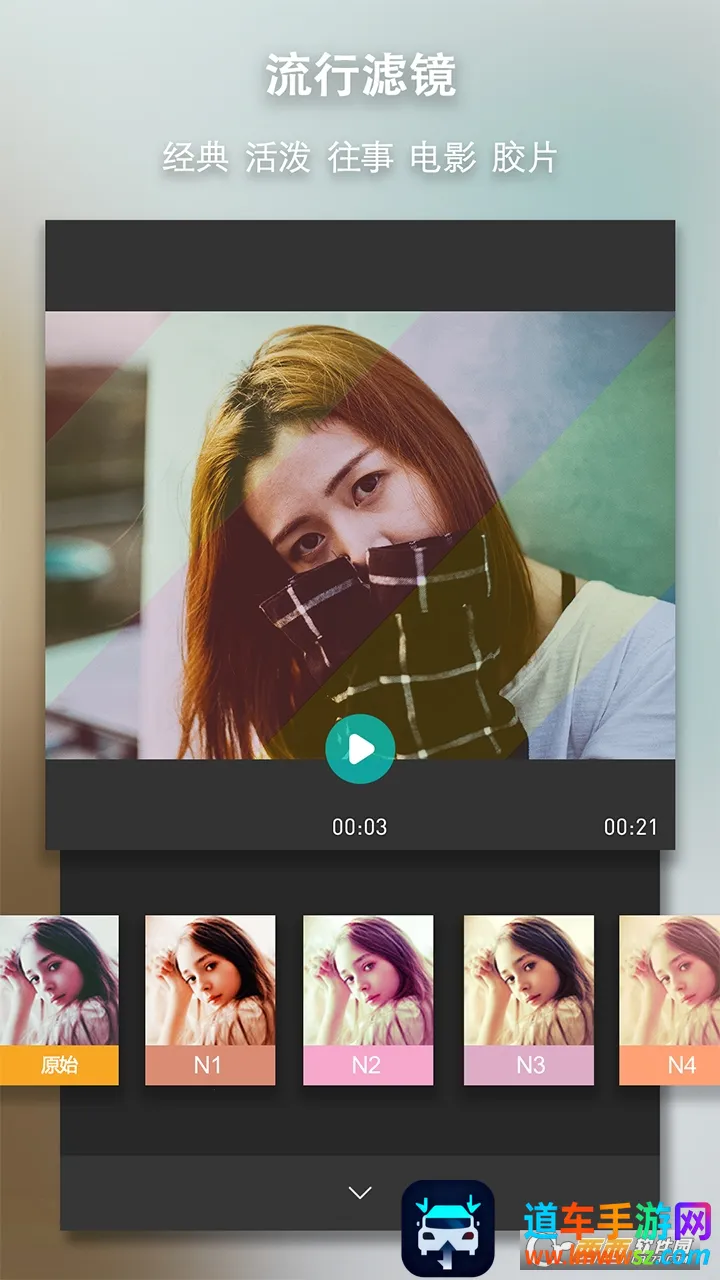Screen dimensions: 720x1280
Task: Apply the N1 filter thumbnail image
Action: pyautogui.click(x=210, y=980)
